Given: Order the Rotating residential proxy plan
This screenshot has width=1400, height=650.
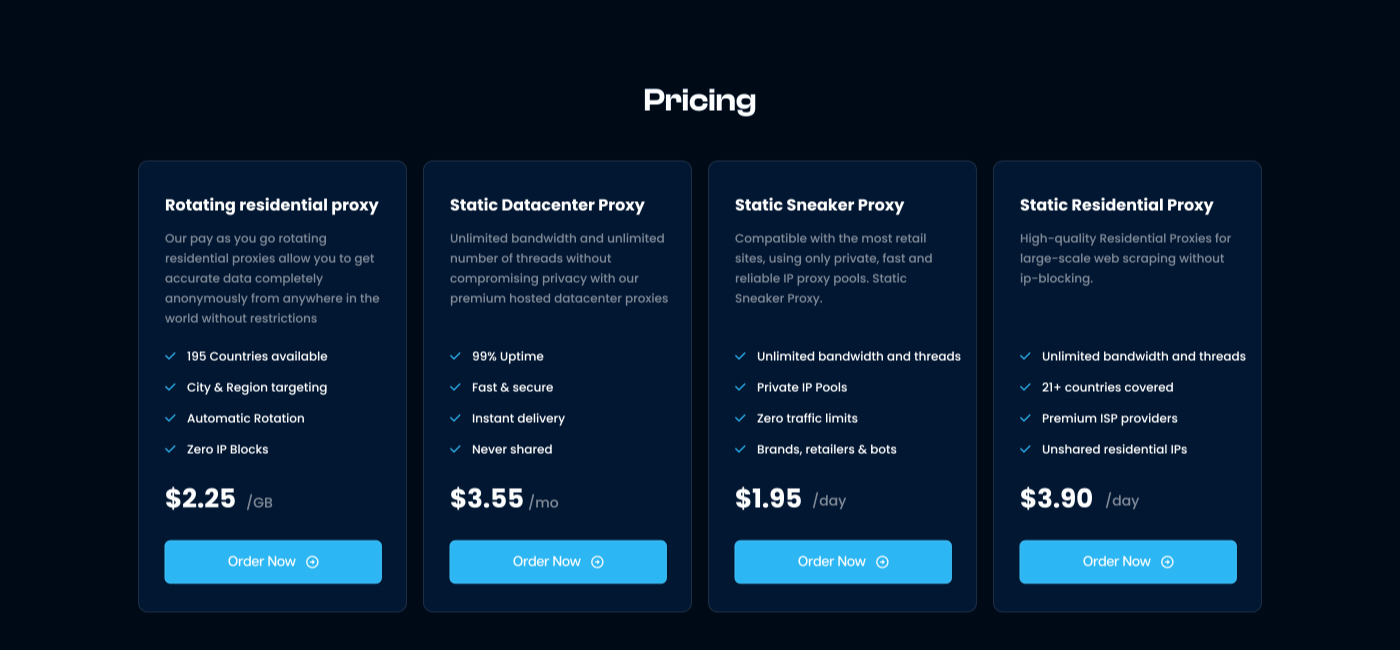Looking at the screenshot, I should (x=273, y=562).
